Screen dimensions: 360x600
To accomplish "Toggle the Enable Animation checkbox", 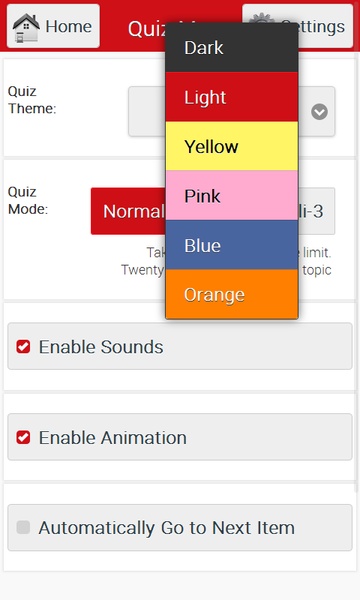I will [x=23, y=437].
